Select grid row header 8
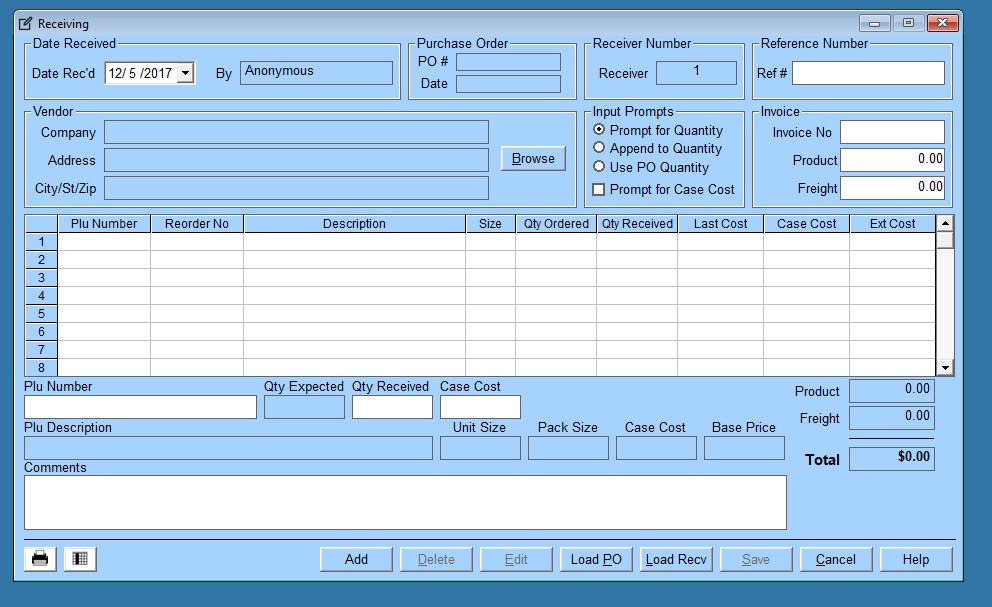 41,367
